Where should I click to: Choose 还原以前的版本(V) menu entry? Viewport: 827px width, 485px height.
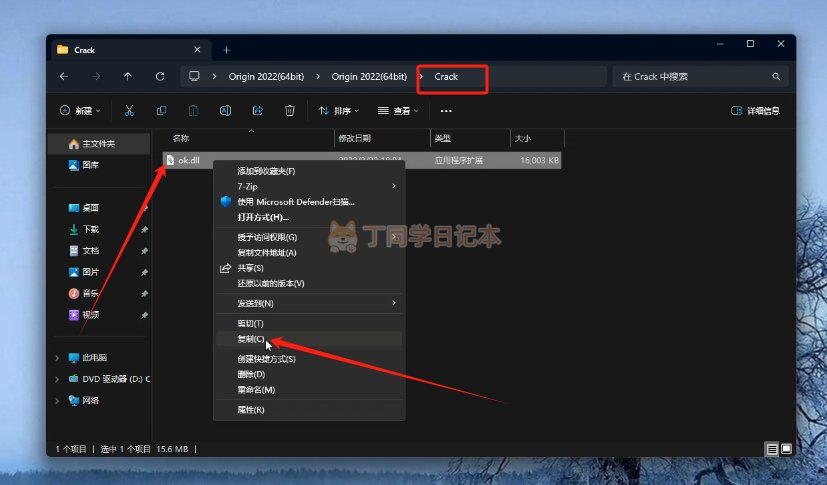click(x=309, y=283)
